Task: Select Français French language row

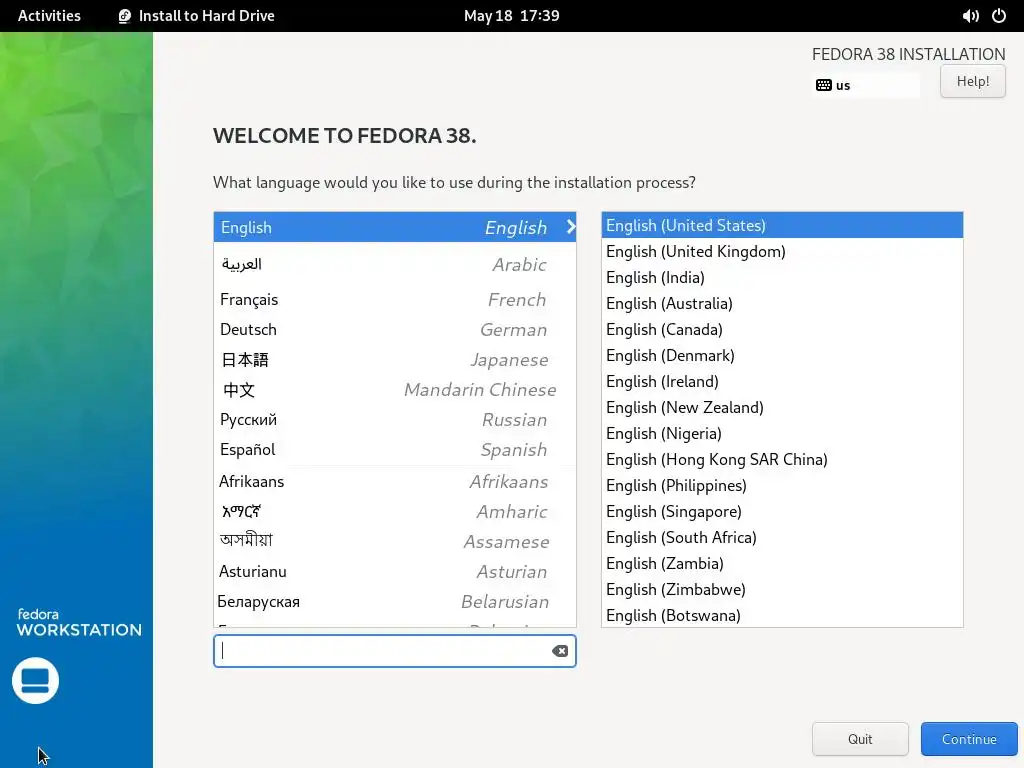Action: (395, 300)
